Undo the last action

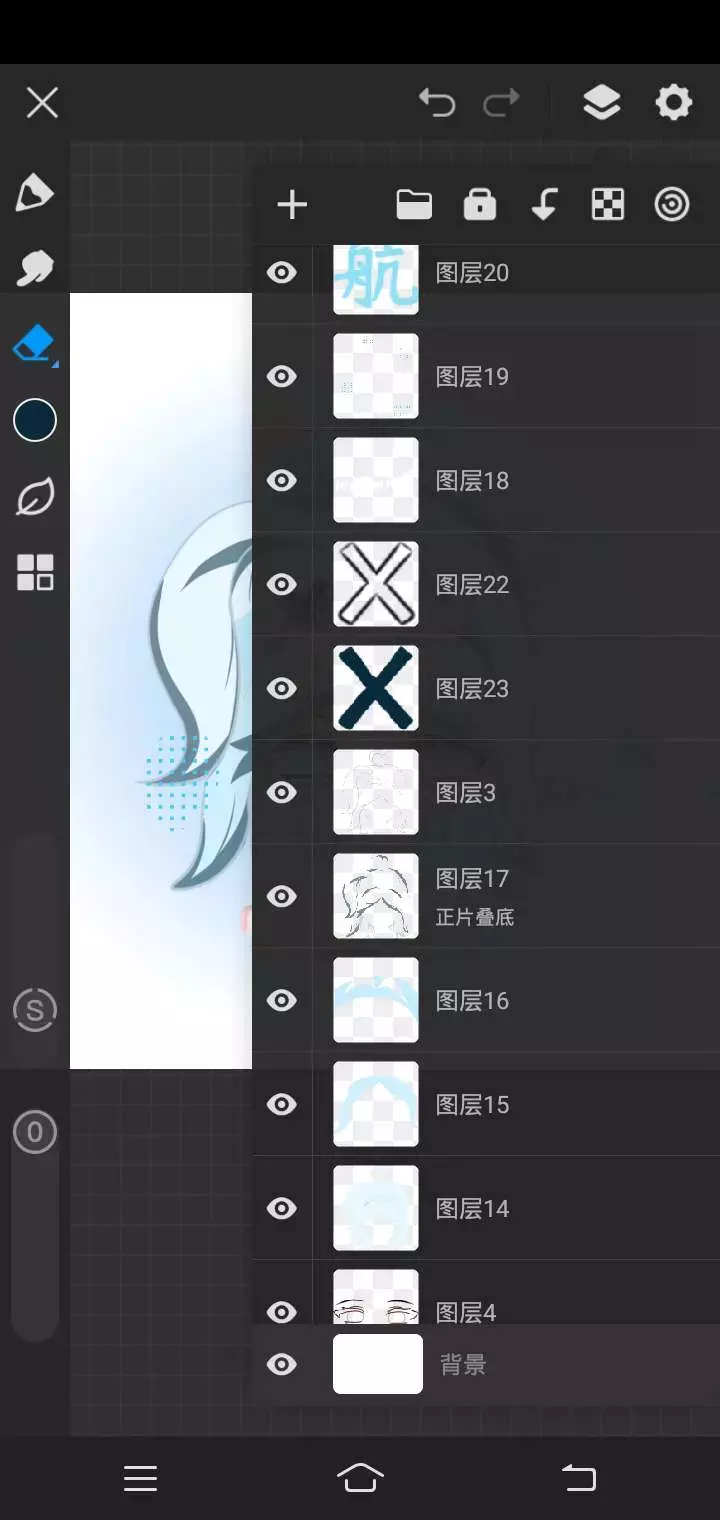click(437, 102)
